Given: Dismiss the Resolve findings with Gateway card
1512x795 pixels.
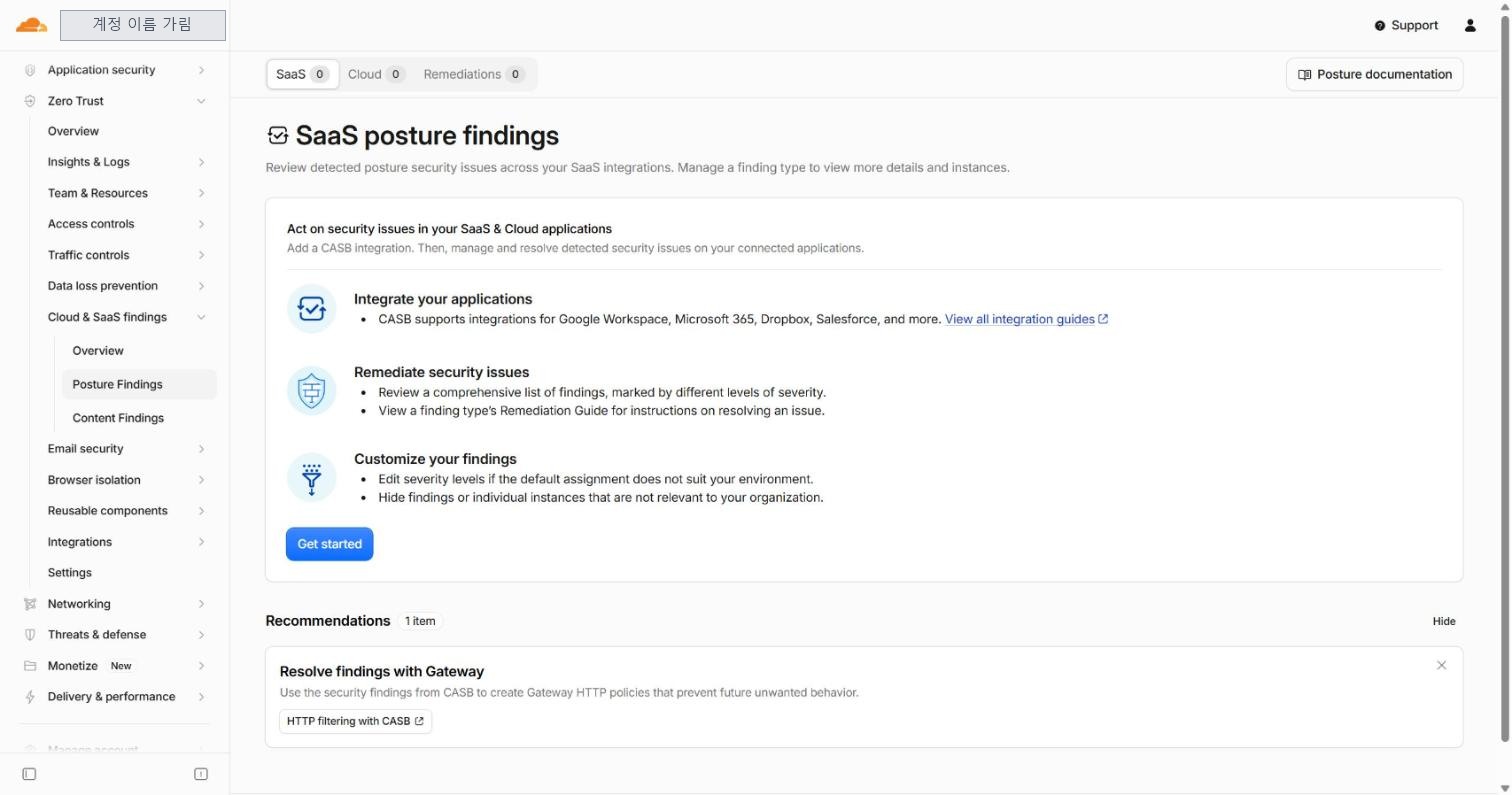Looking at the screenshot, I should pos(1441,665).
